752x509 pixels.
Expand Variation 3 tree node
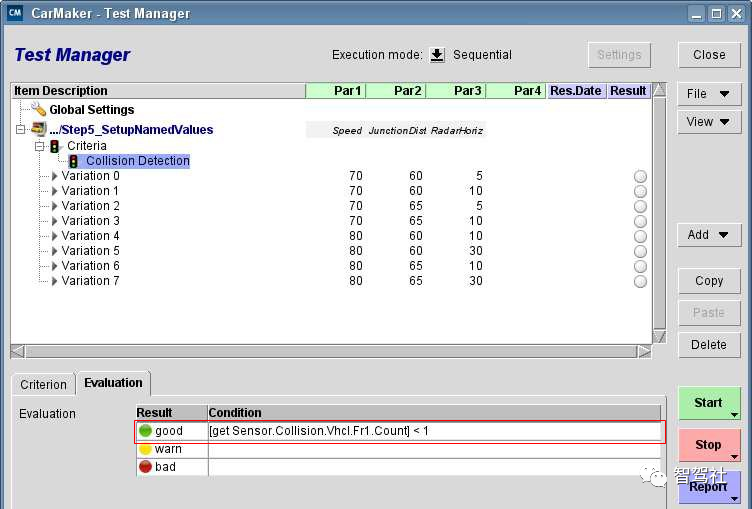pyautogui.click(x=54, y=221)
